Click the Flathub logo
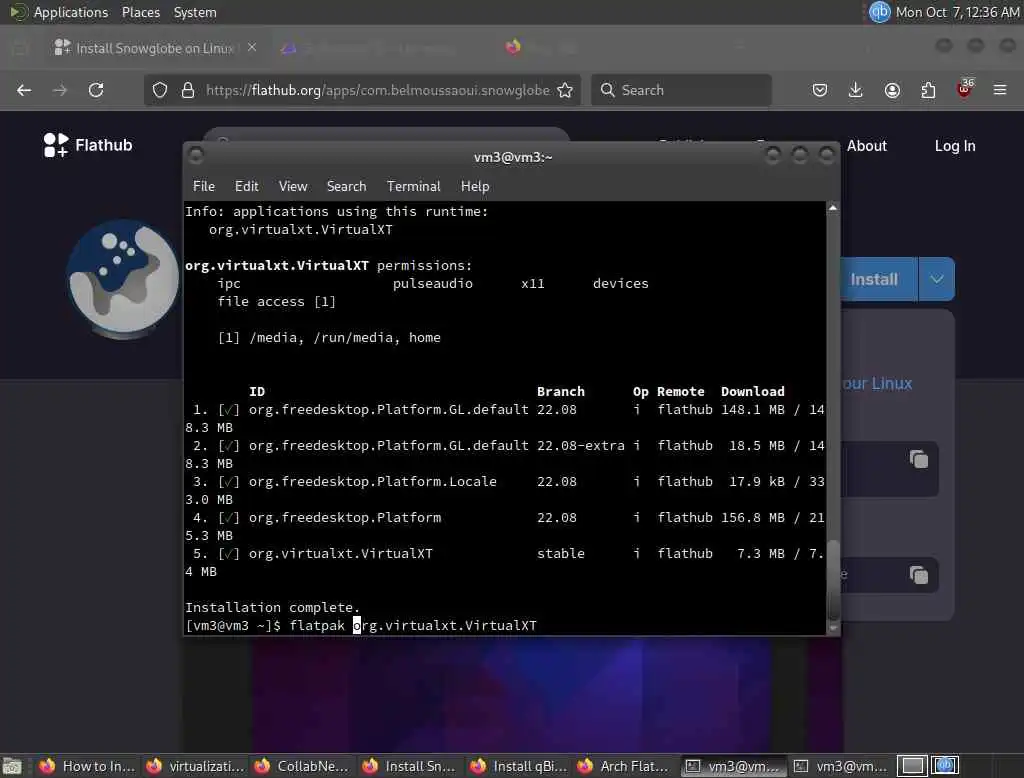The width and height of the screenshot is (1024, 778). click(88, 145)
